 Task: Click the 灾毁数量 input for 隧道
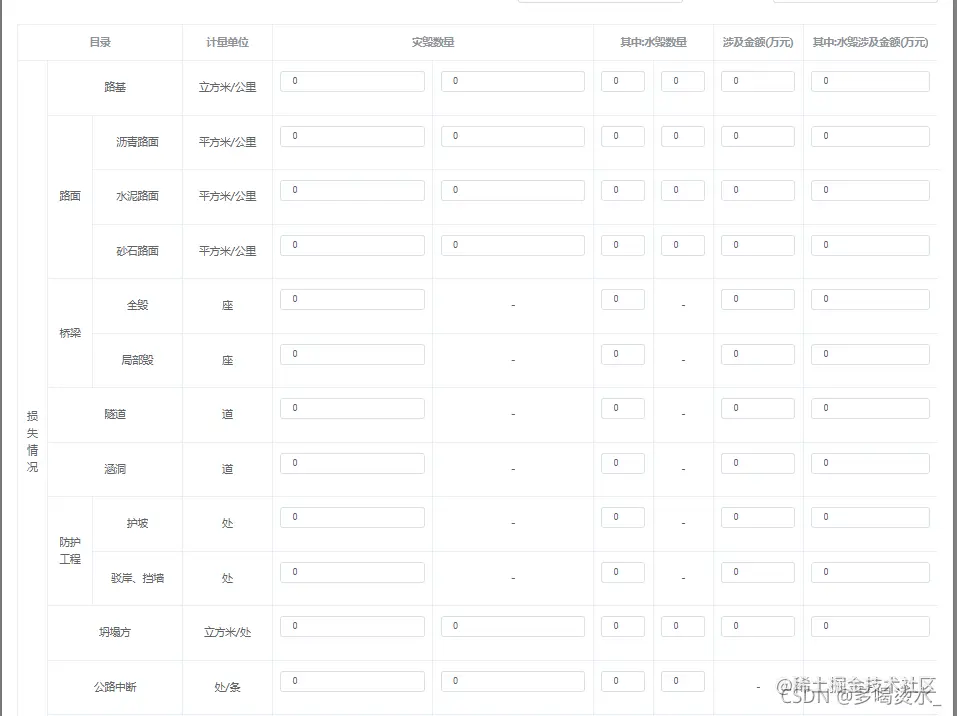tap(352, 408)
